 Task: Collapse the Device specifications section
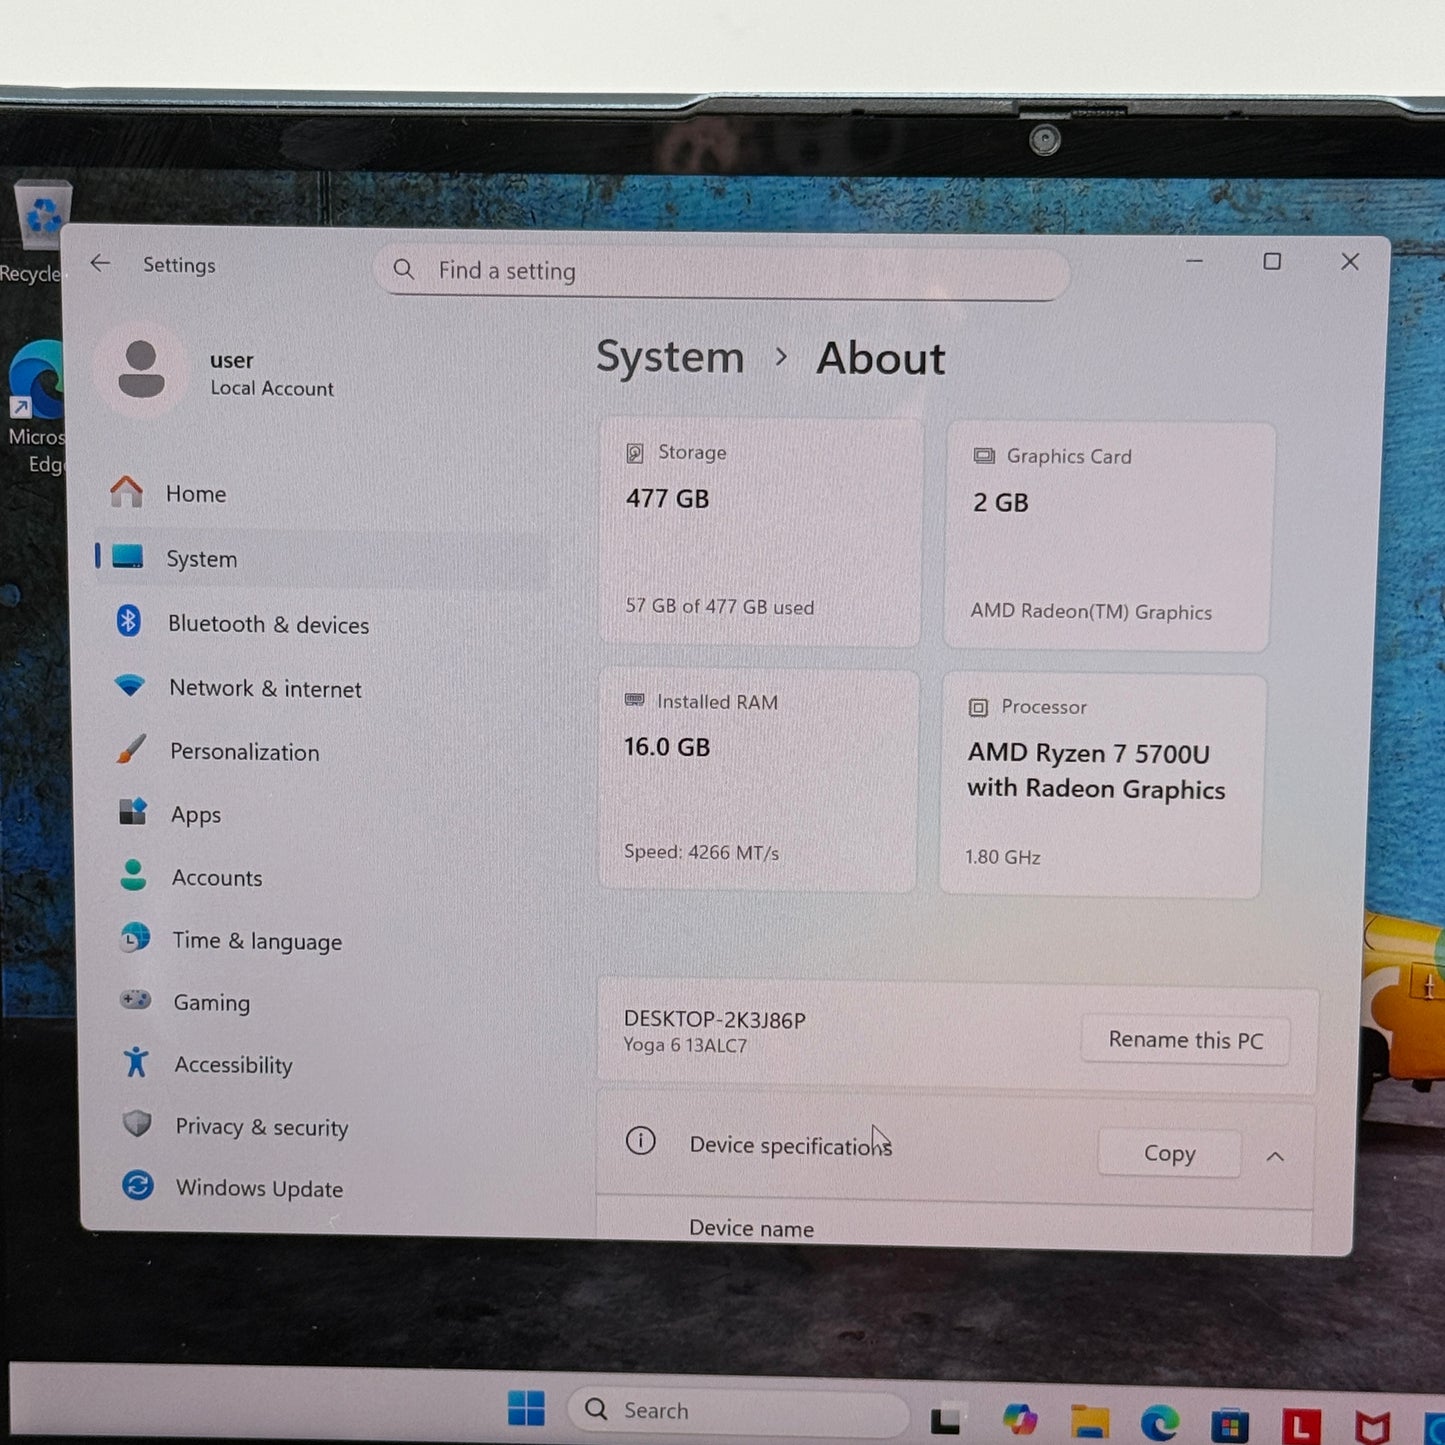[x=1275, y=1156]
